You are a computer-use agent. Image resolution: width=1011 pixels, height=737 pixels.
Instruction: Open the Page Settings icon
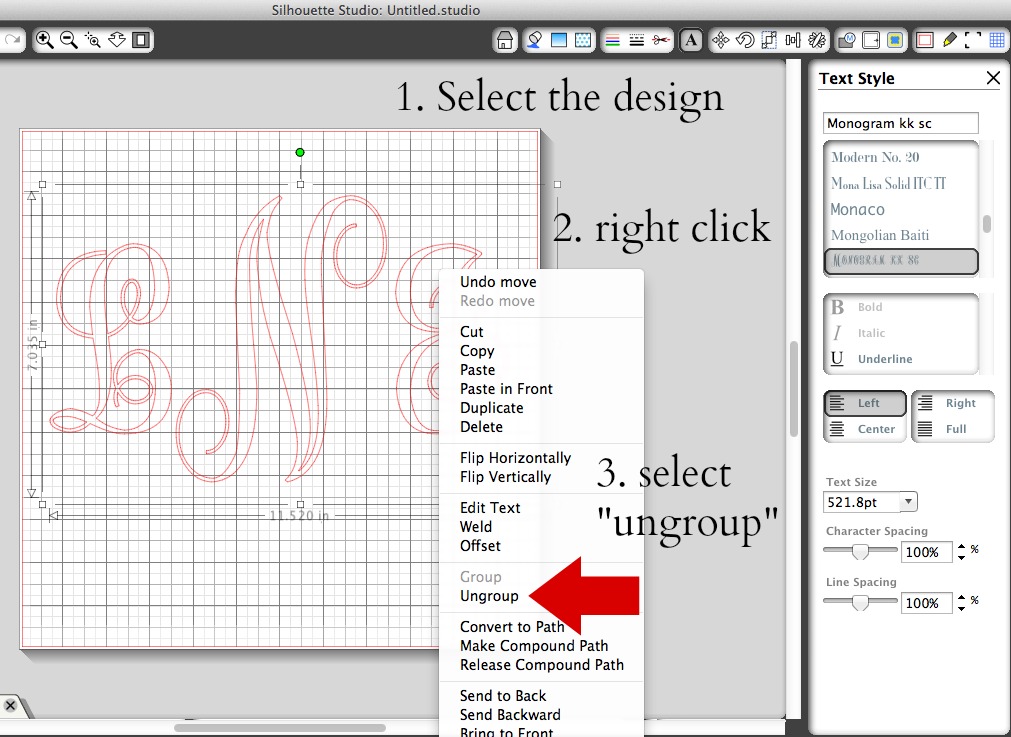click(x=870, y=40)
